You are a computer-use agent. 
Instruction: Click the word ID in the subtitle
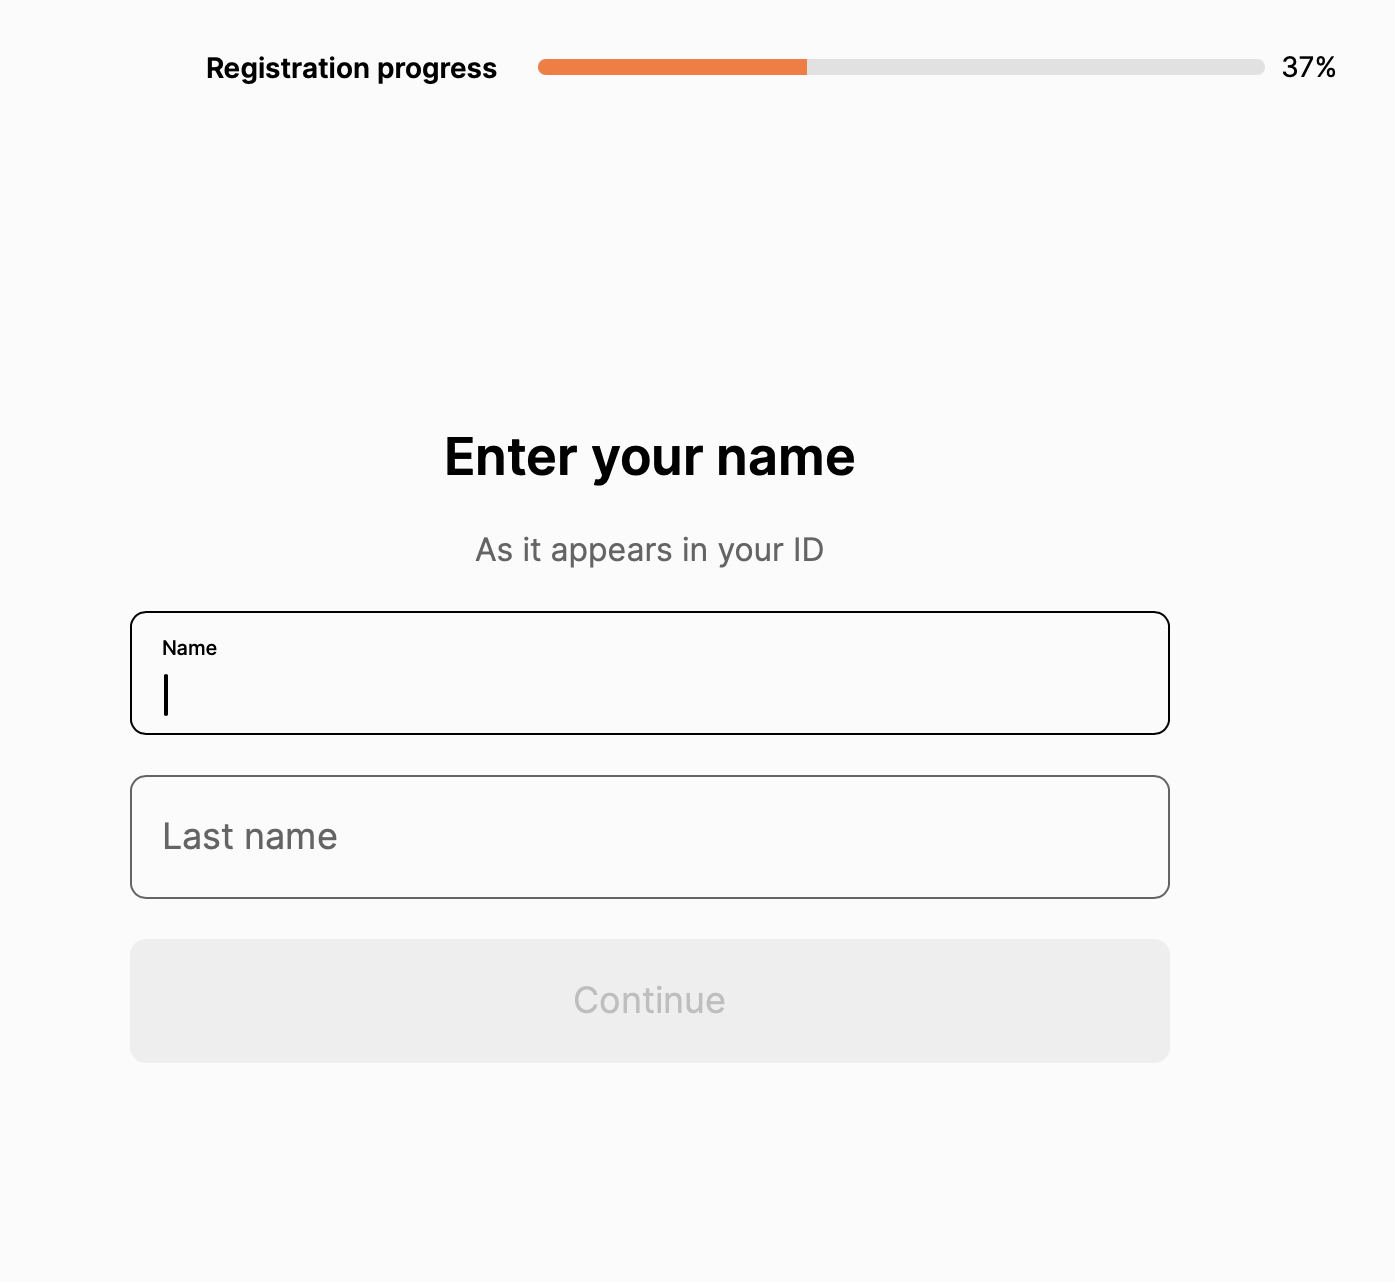click(x=808, y=550)
